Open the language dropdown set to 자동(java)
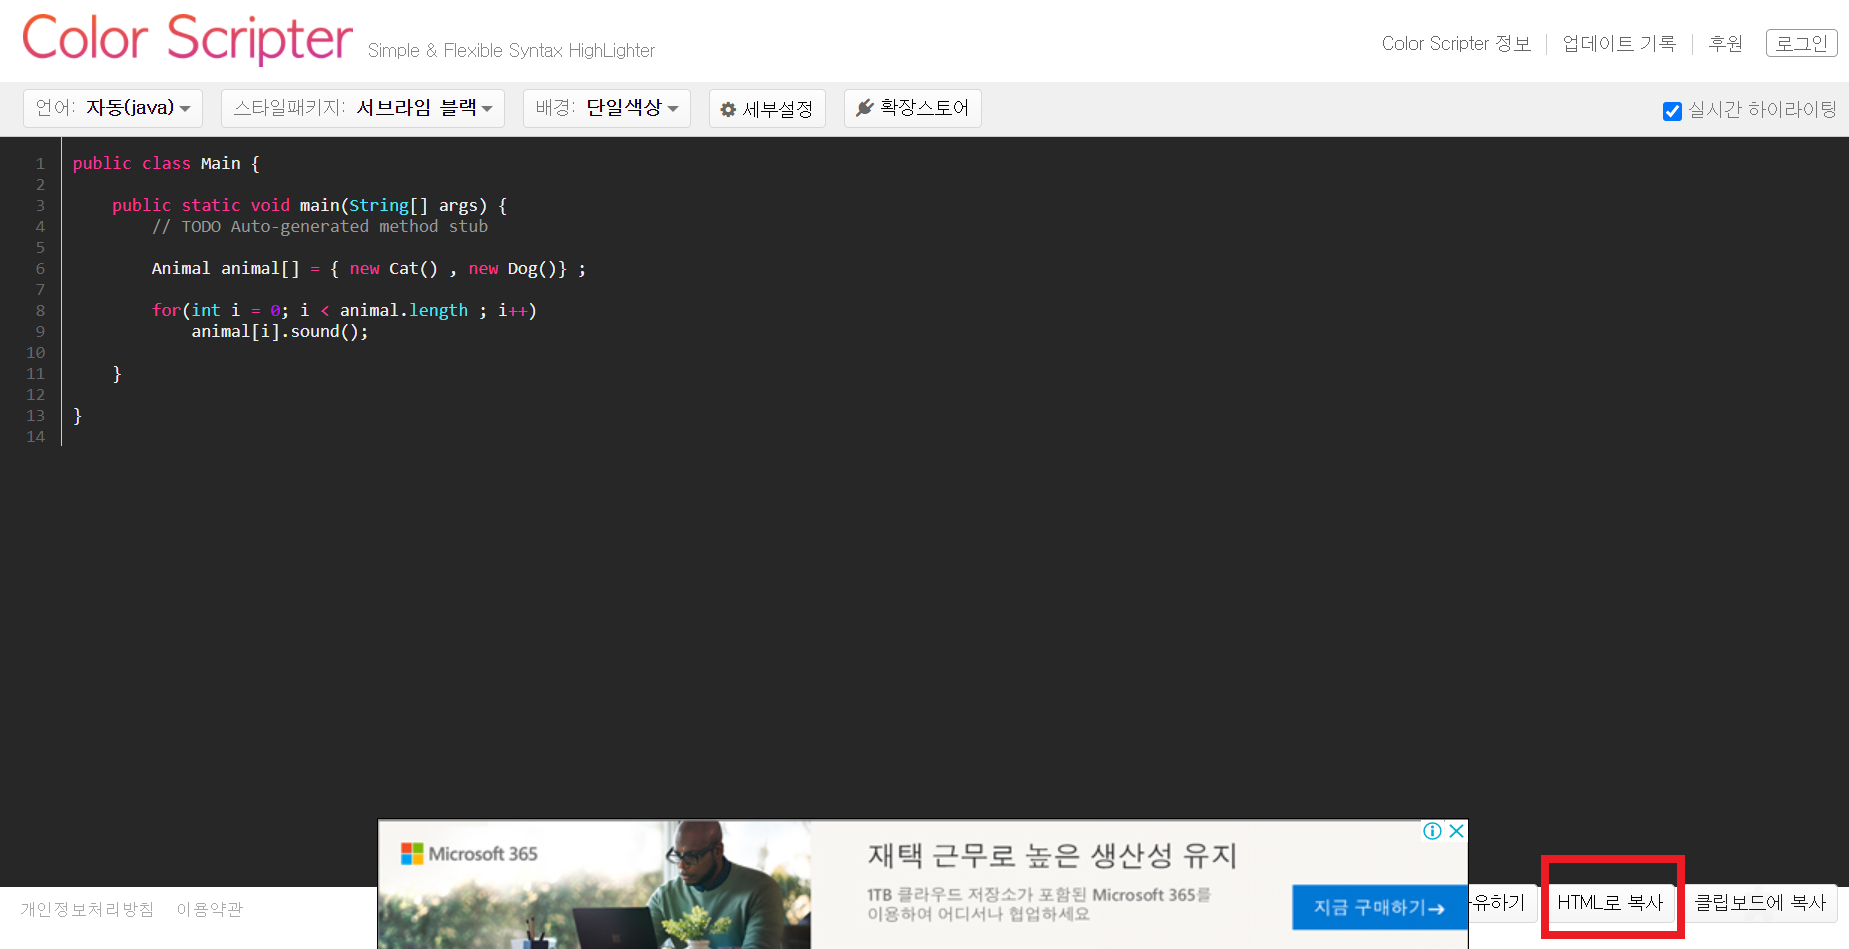Viewport: 1849px width, 949px height. tap(113, 108)
